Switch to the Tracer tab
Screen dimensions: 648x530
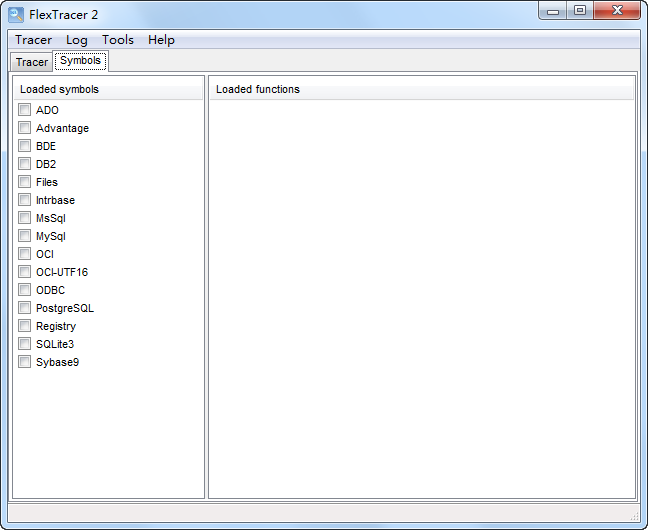31,62
